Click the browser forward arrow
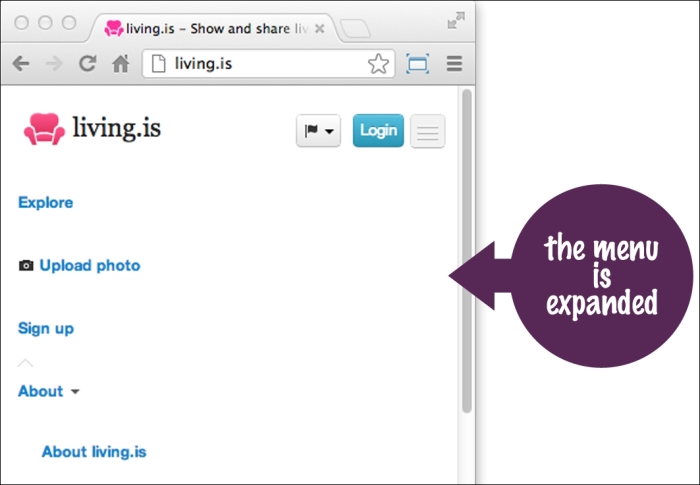This screenshot has height=485, width=700. tap(54, 64)
